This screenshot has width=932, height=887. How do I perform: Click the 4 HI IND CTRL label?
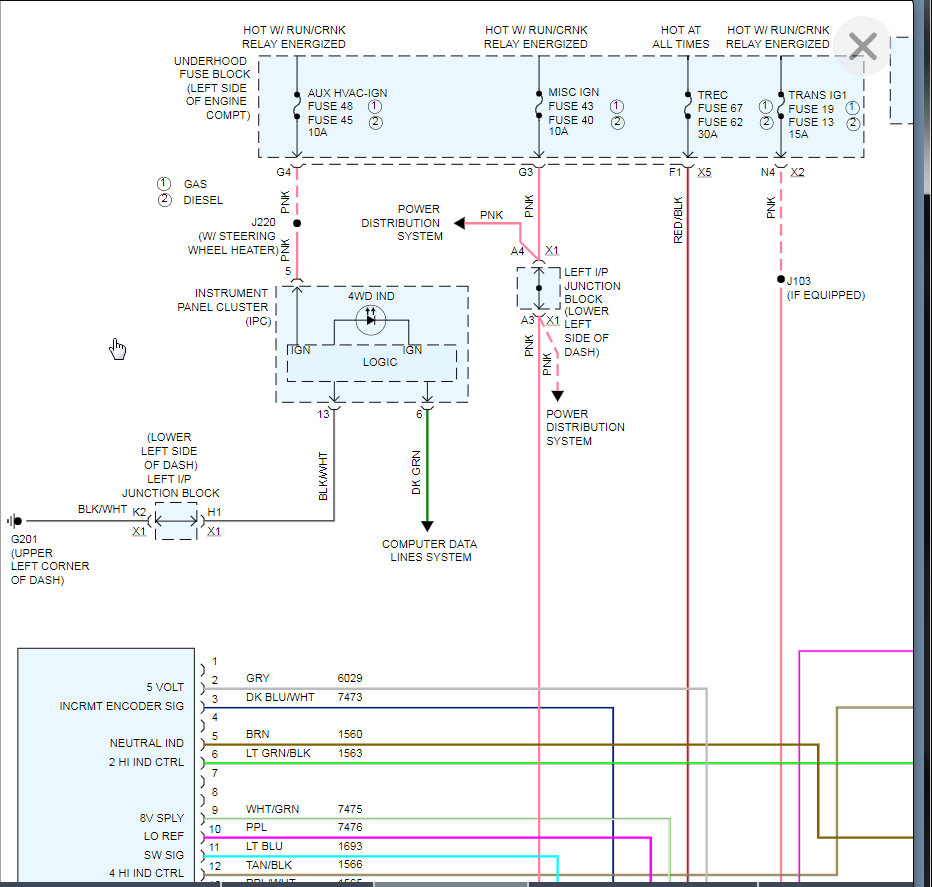click(146, 873)
